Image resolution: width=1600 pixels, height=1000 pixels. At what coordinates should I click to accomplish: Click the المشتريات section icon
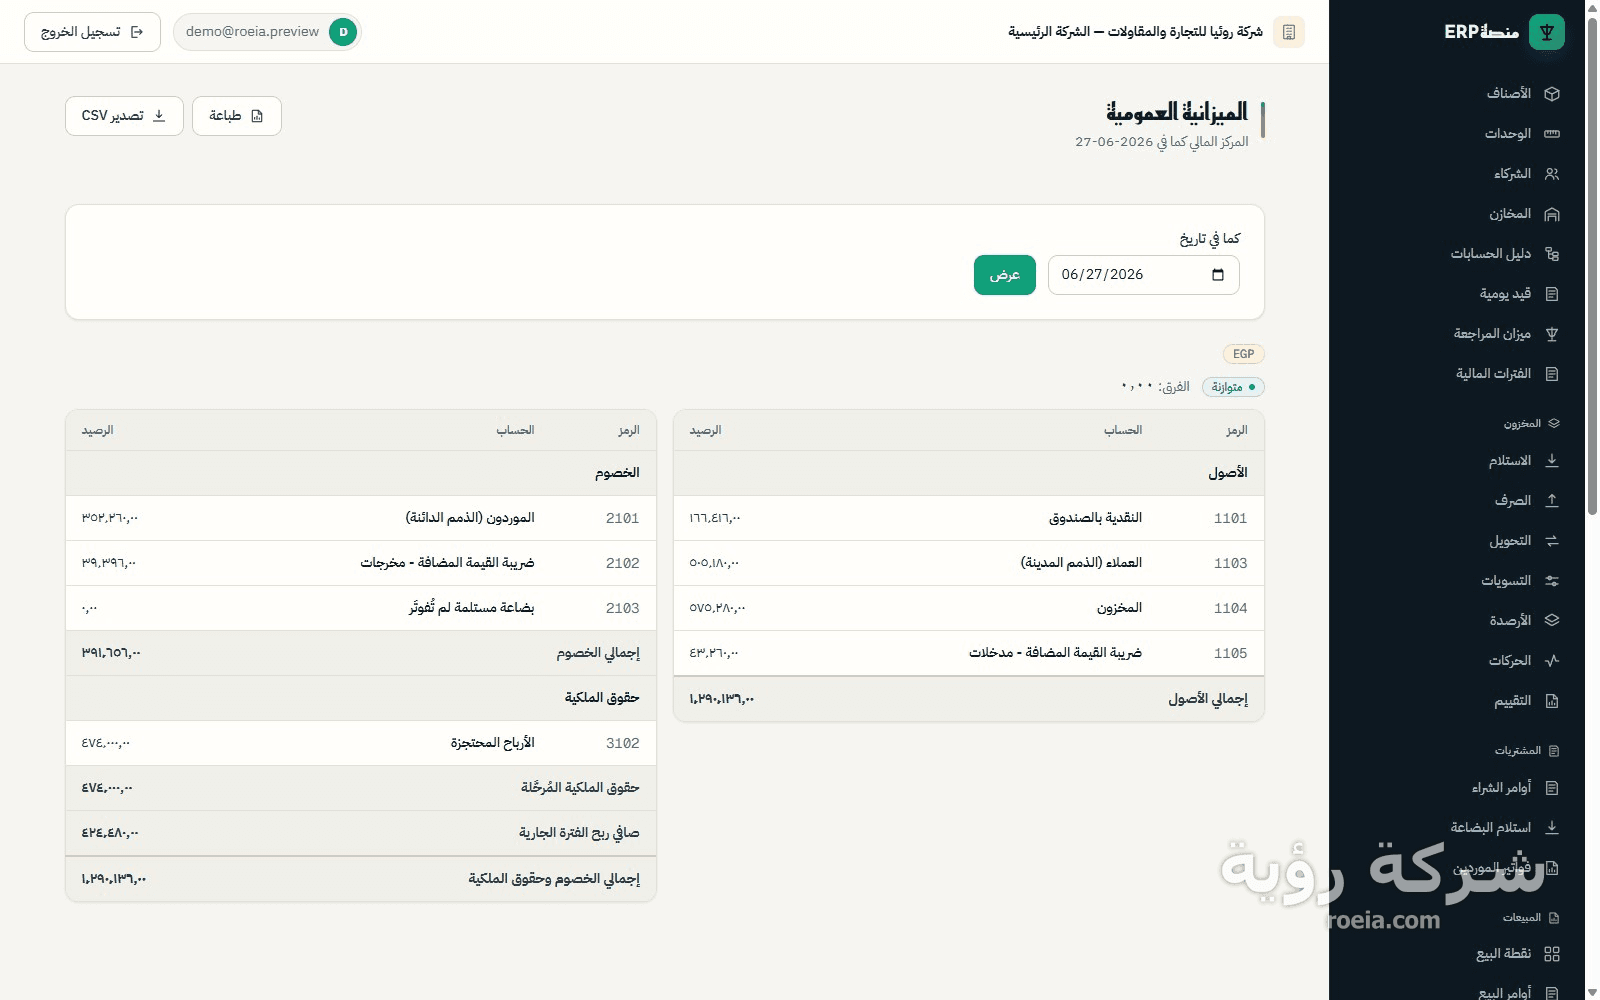(x=1554, y=751)
